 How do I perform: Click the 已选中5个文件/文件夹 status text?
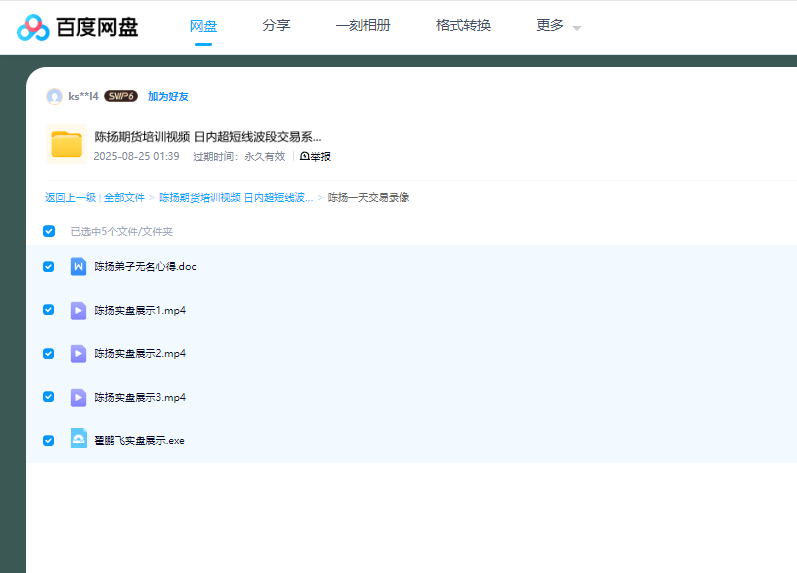point(121,232)
